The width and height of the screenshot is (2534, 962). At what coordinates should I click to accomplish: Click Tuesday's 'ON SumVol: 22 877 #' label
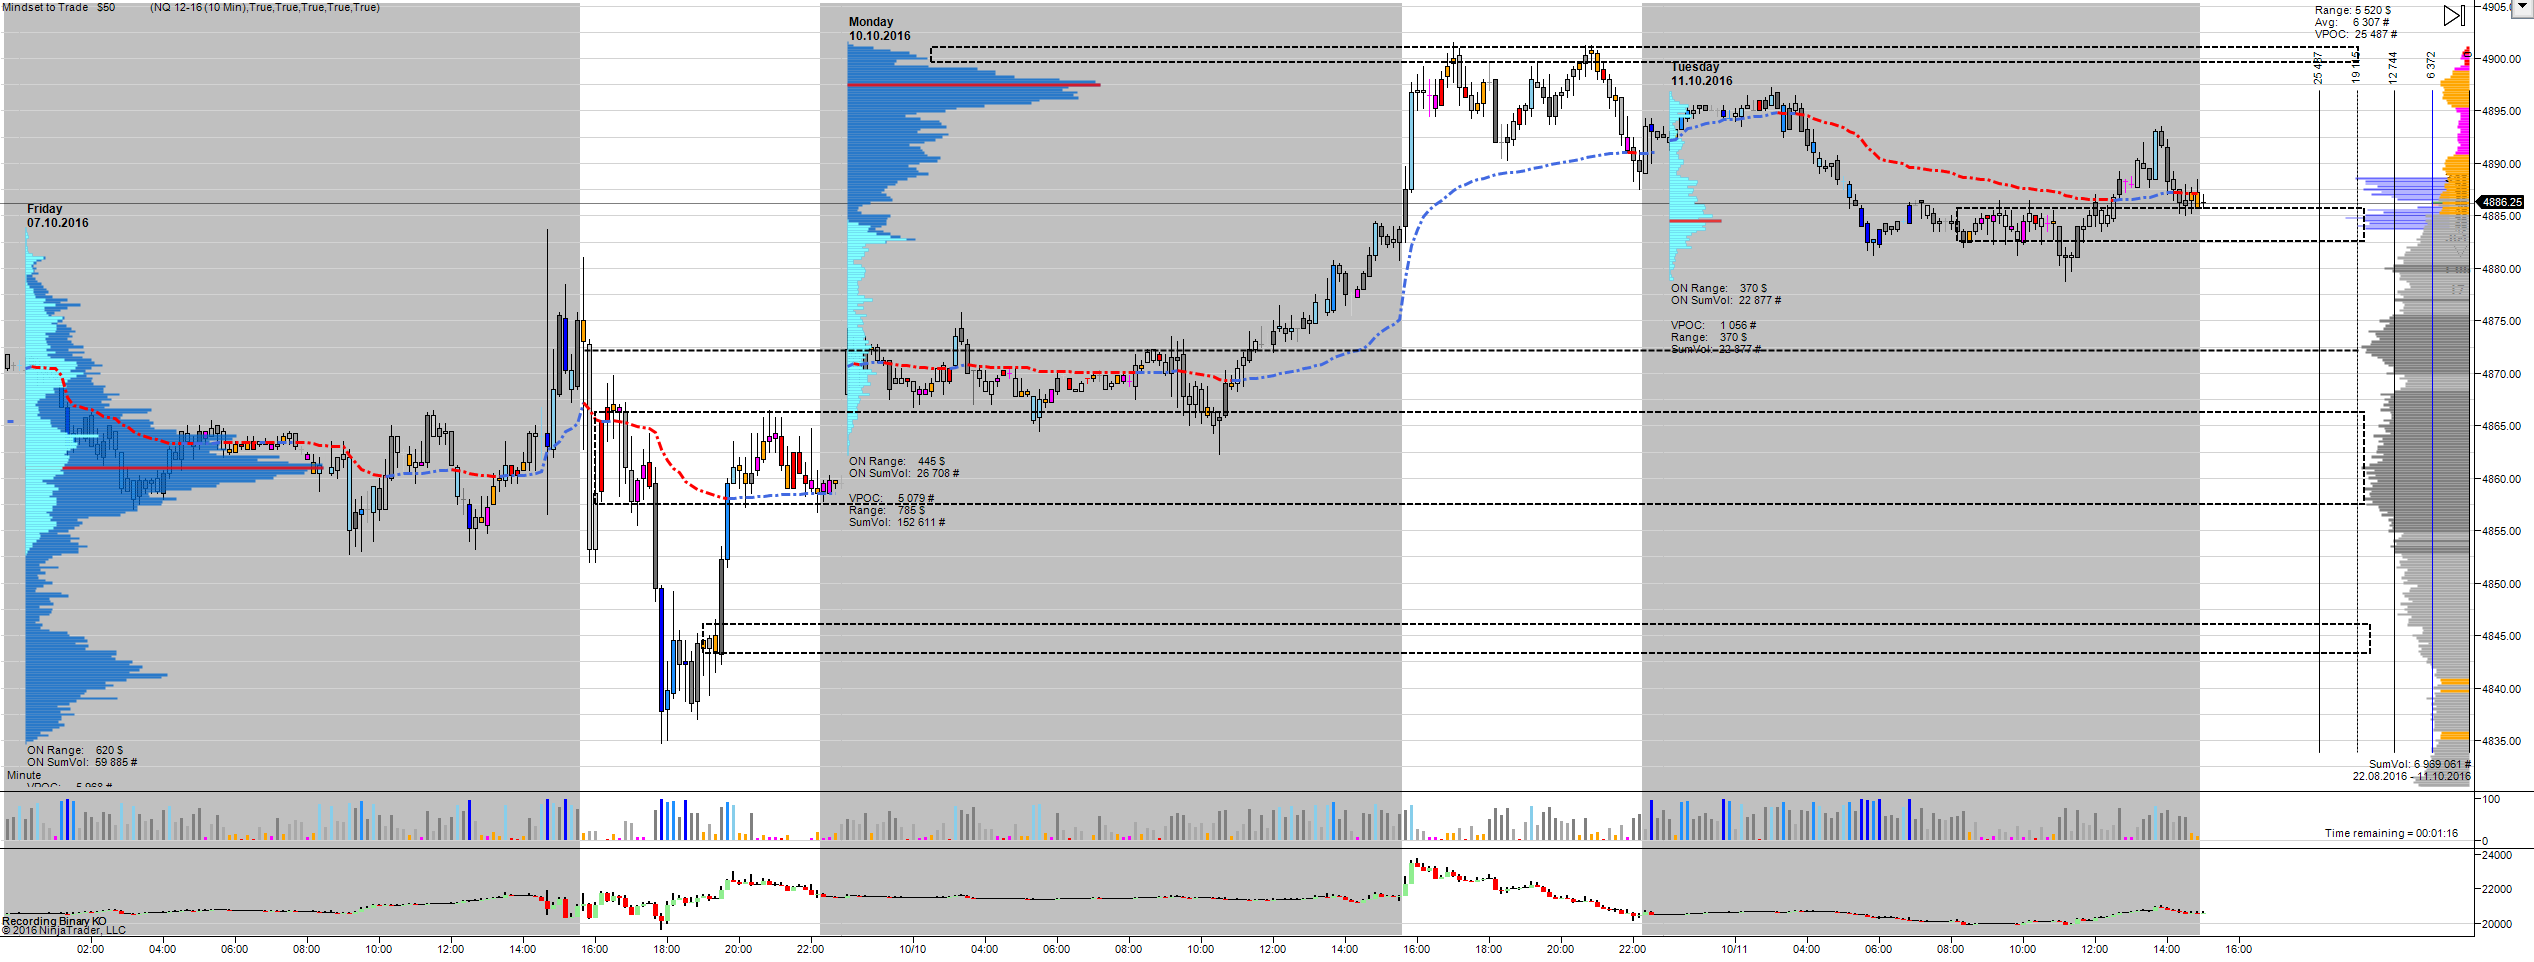[x=1726, y=300]
